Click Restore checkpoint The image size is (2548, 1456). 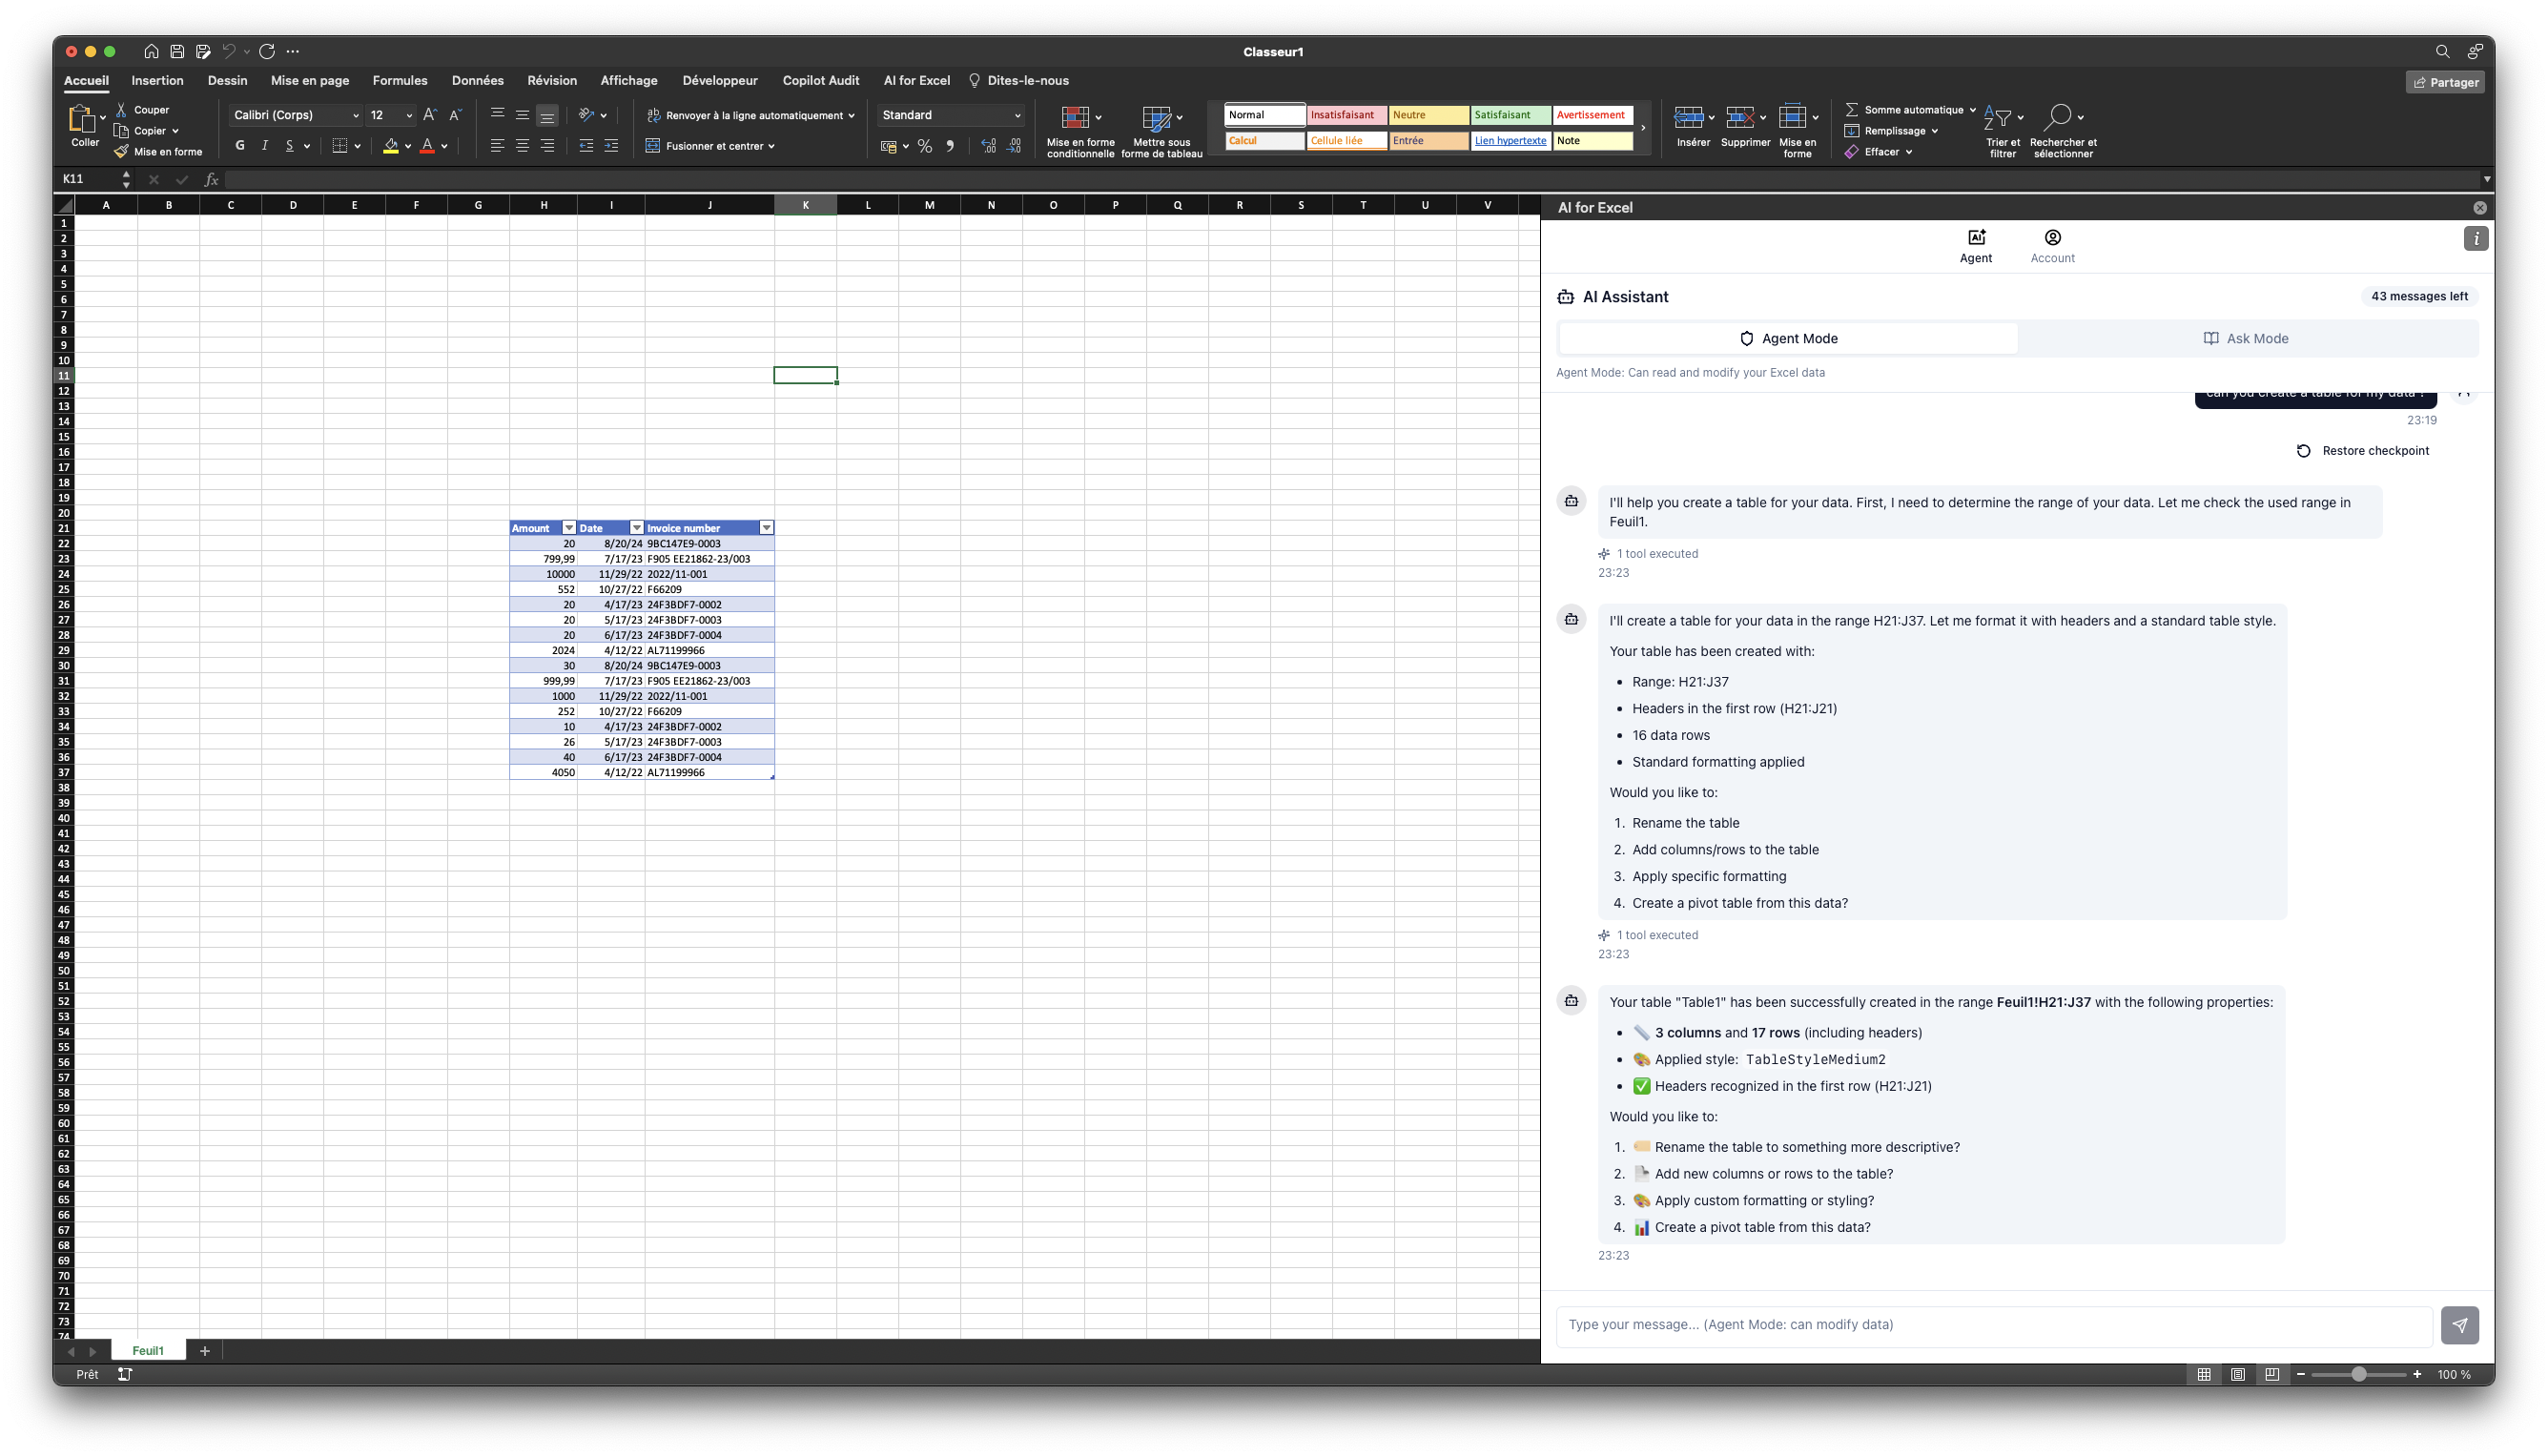click(2363, 451)
